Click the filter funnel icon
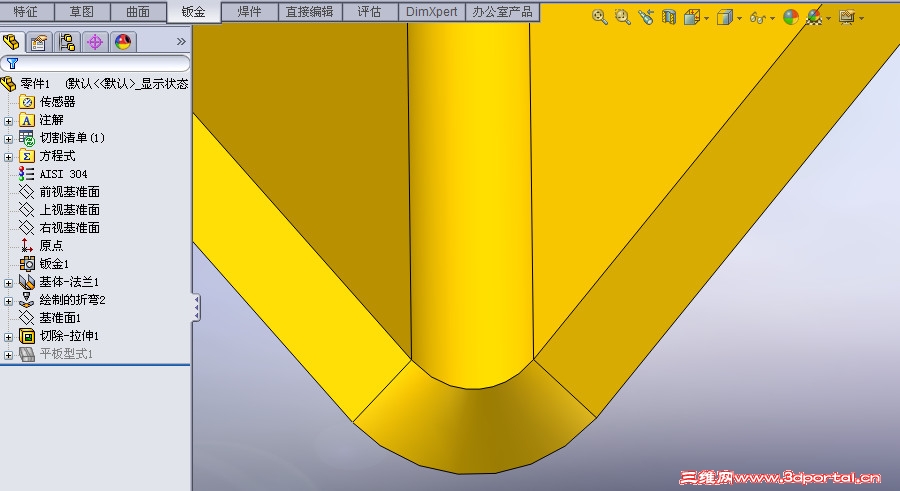The height and width of the screenshot is (491, 900). click(x=12, y=63)
